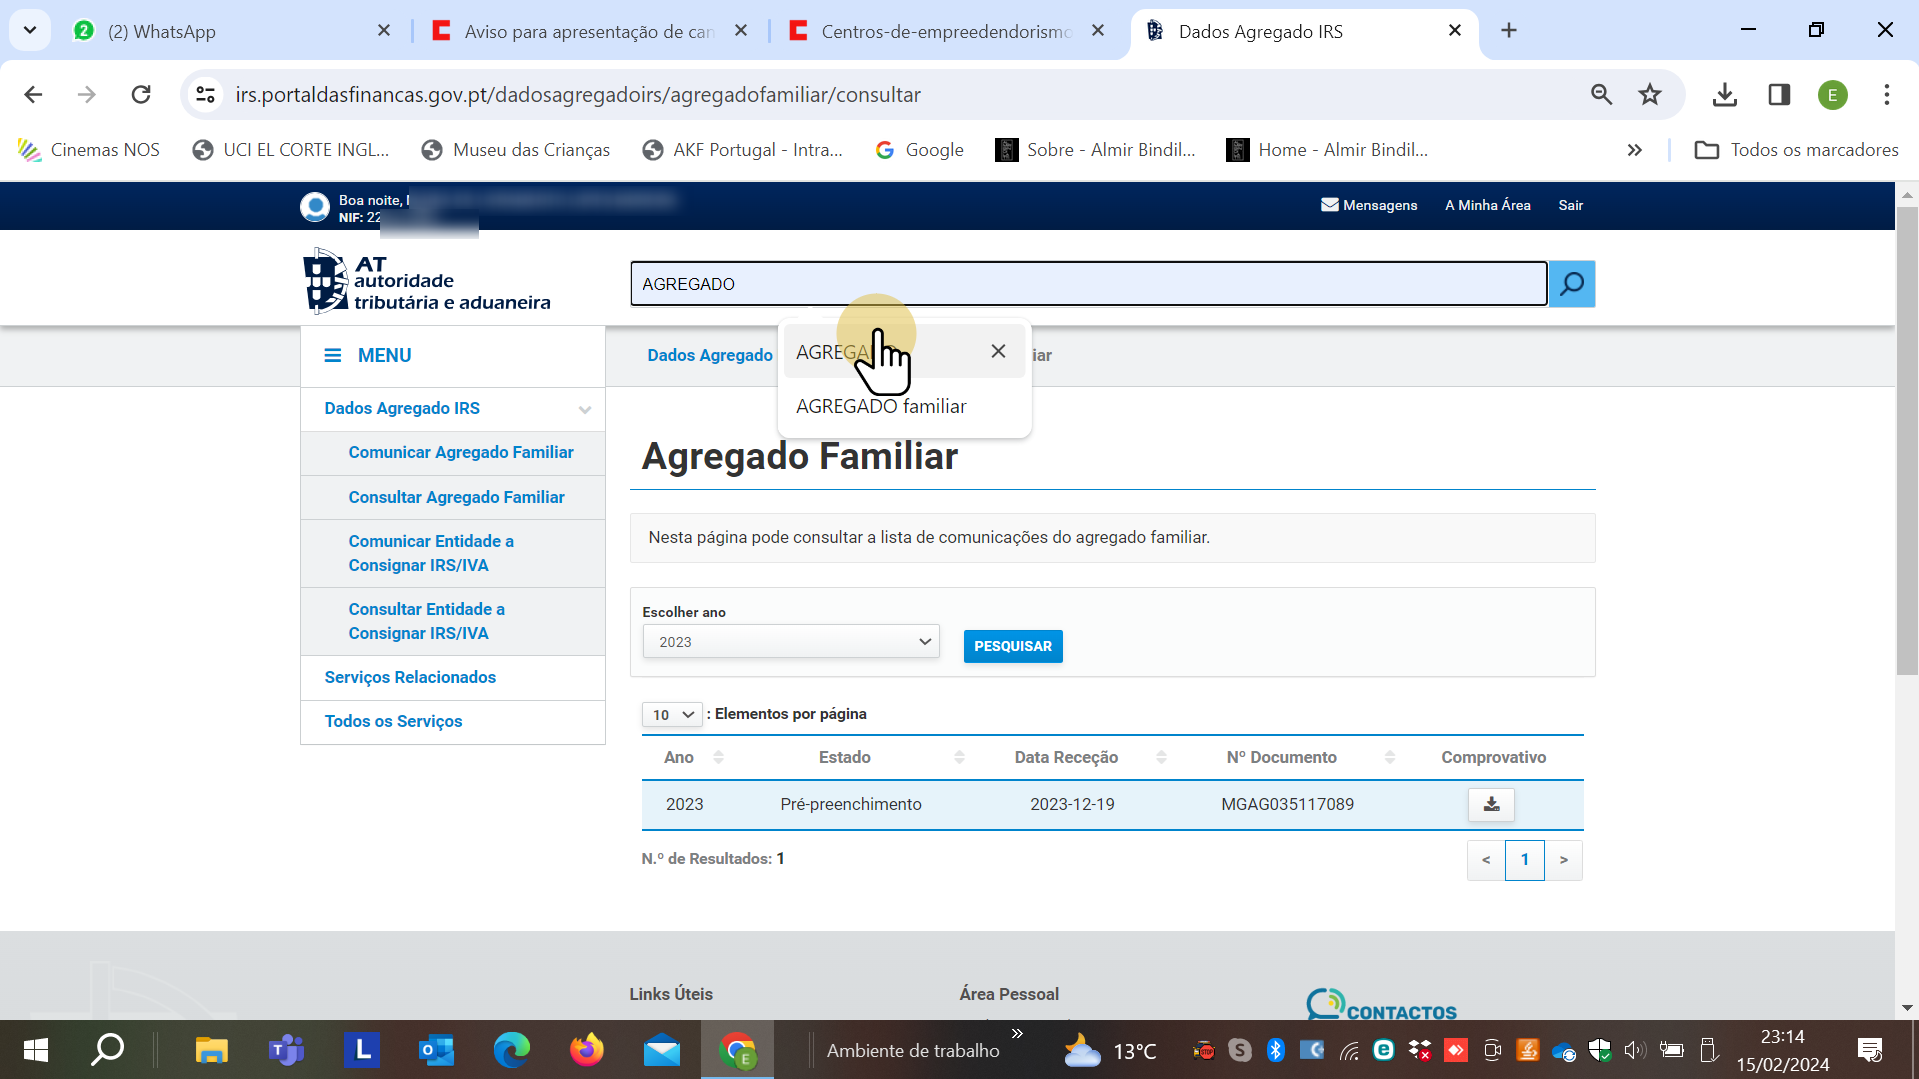Collapse the Dados Agregado IRS section

(x=584, y=409)
